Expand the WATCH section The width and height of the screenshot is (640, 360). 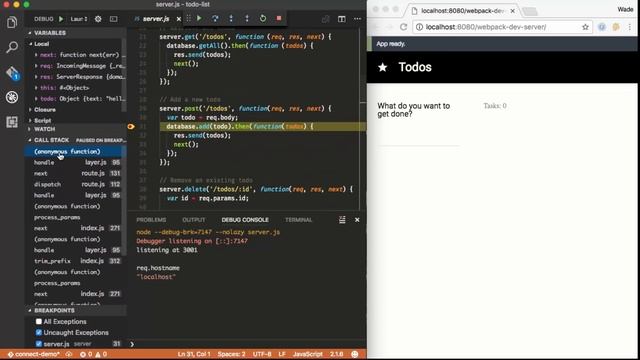44,129
